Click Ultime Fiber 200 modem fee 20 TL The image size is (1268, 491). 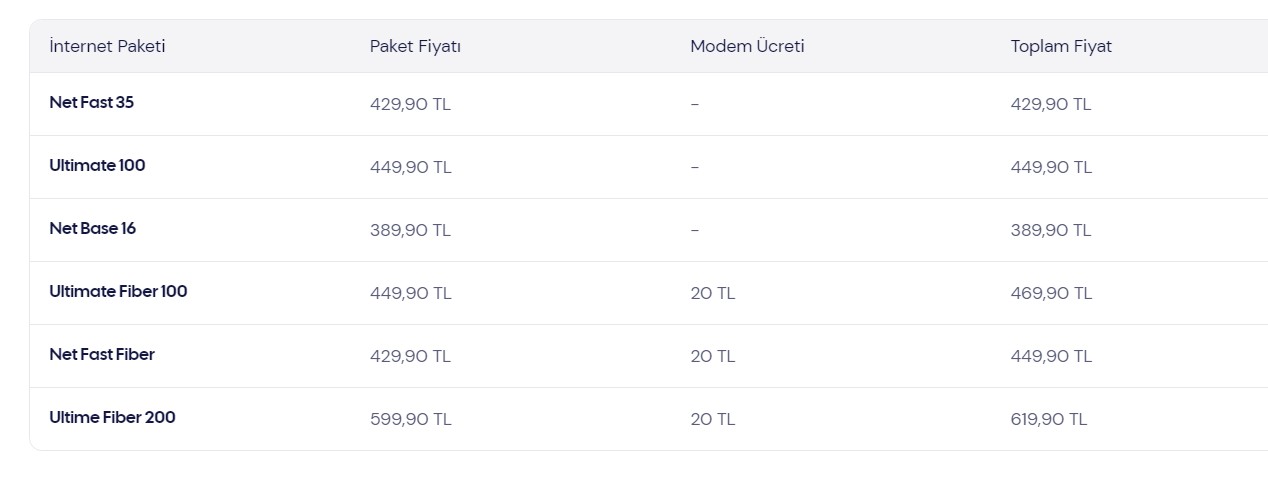point(712,419)
